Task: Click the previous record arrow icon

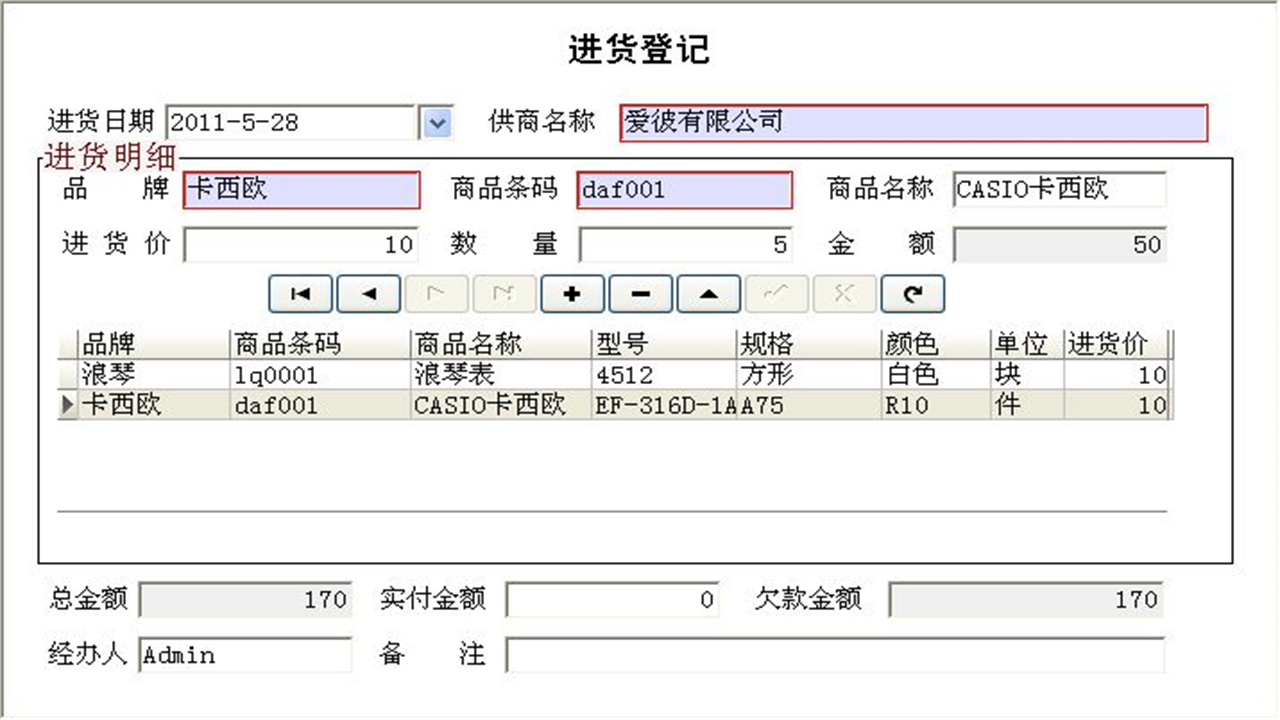Action: coord(368,293)
